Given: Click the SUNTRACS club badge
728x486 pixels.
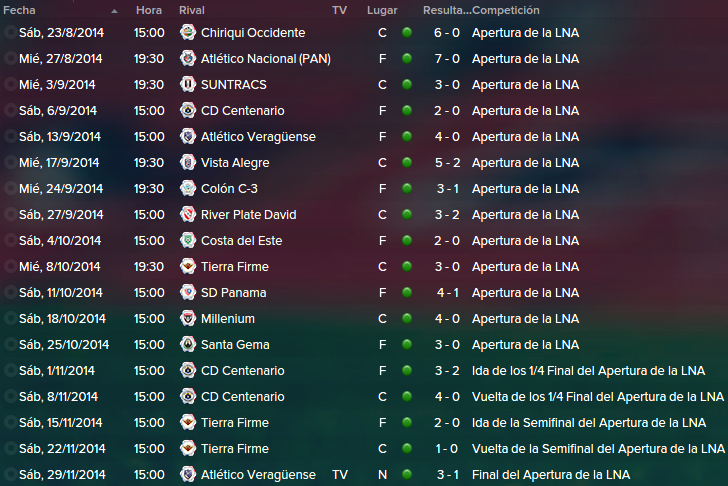Looking at the screenshot, I should 188,84.
